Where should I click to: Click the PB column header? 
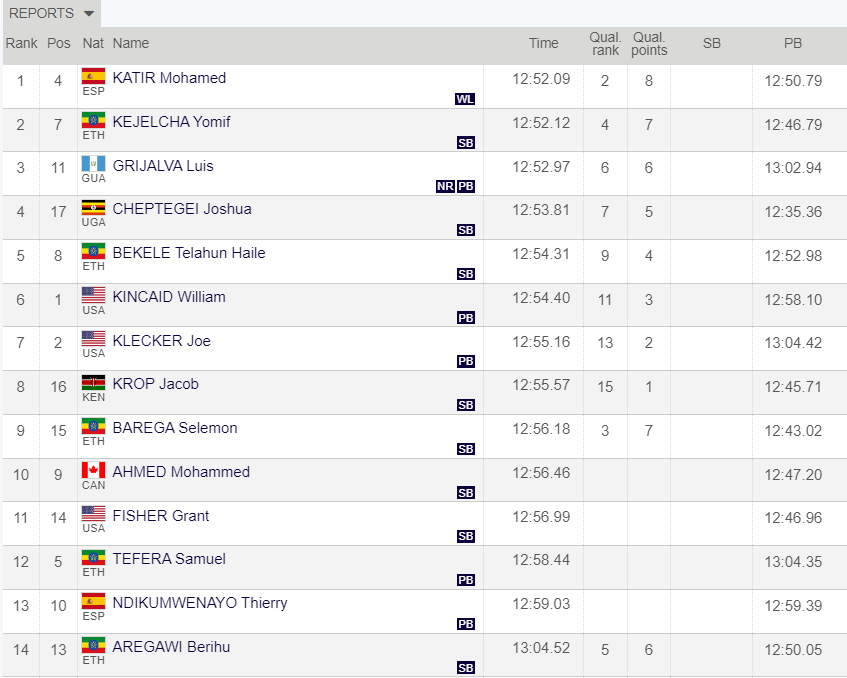pos(793,43)
